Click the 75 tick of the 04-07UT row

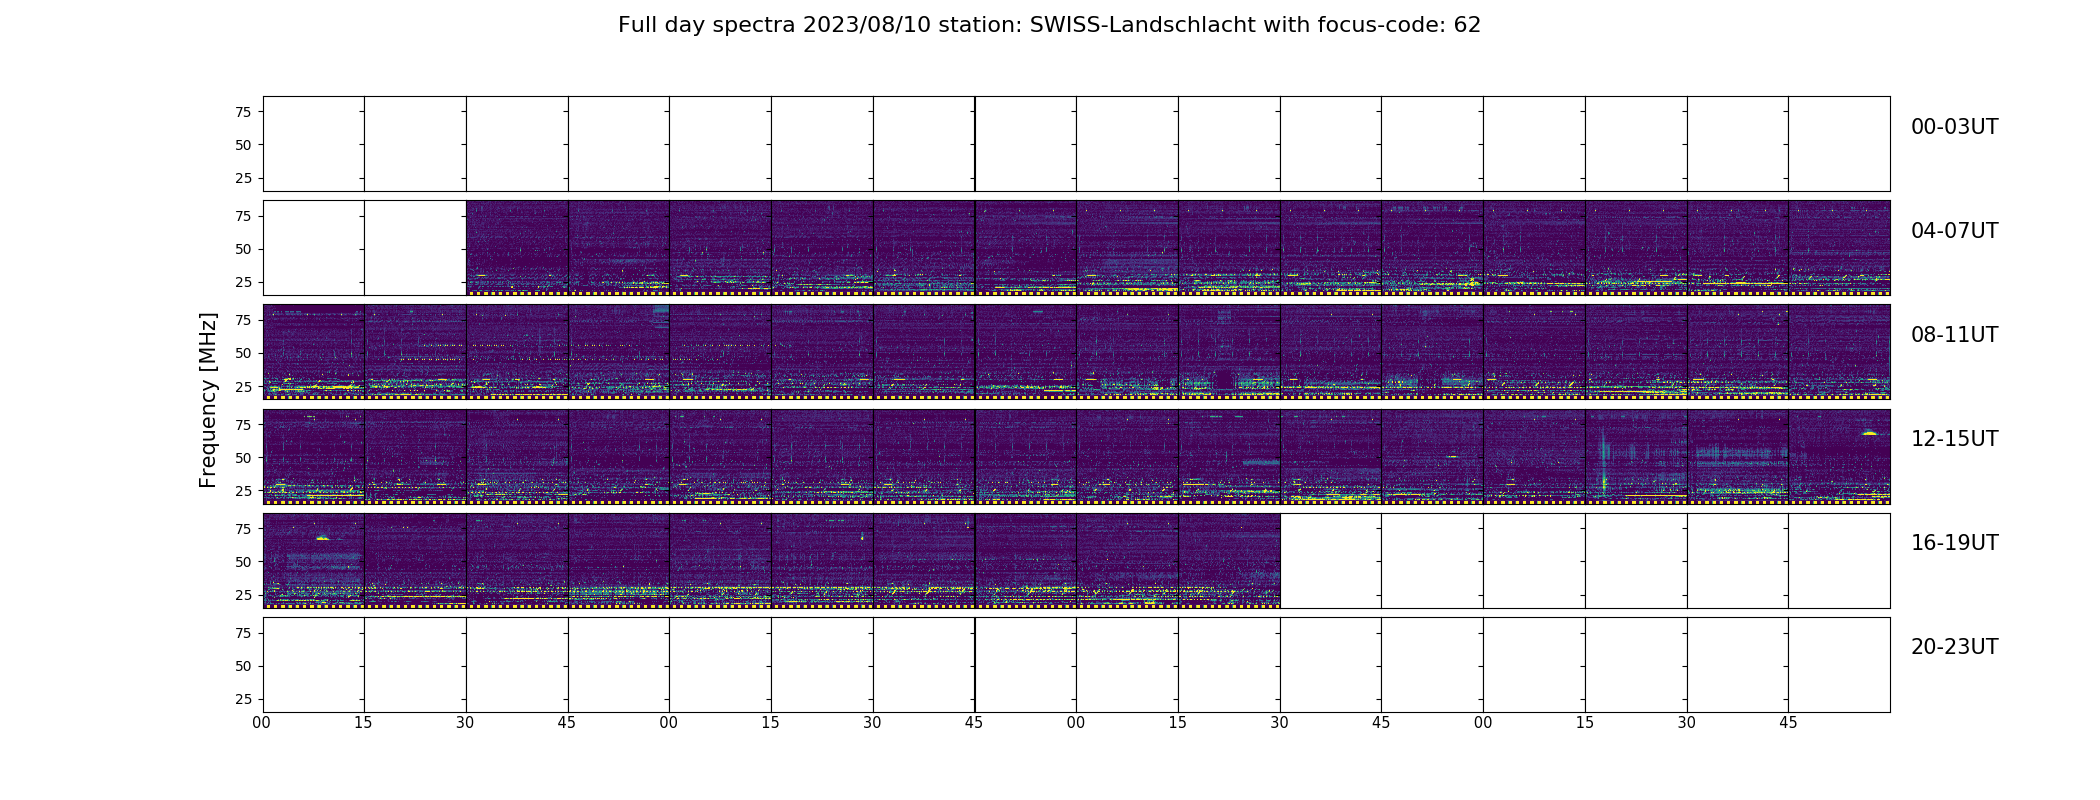click(x=243, y=216)
